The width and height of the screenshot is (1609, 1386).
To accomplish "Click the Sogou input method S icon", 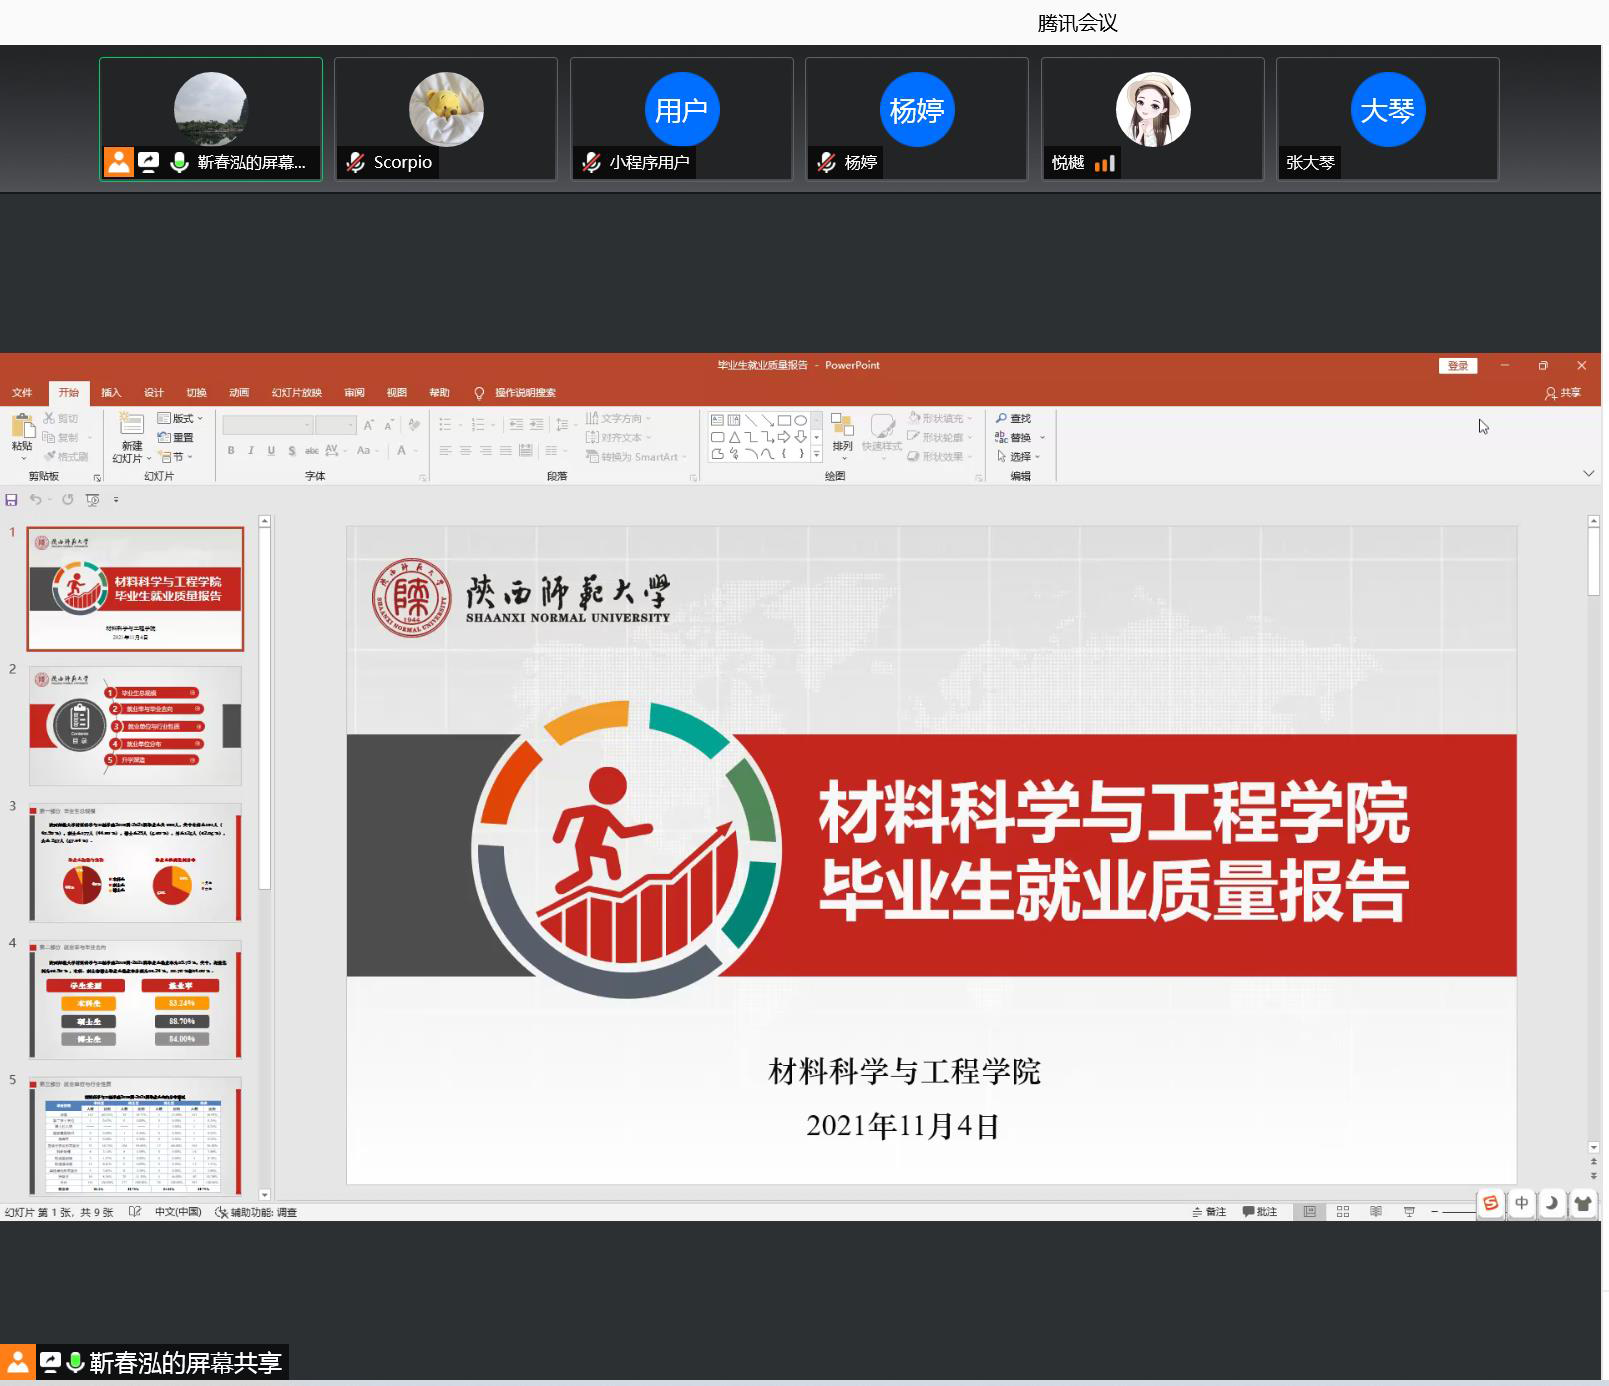I will [1490, 1203].
